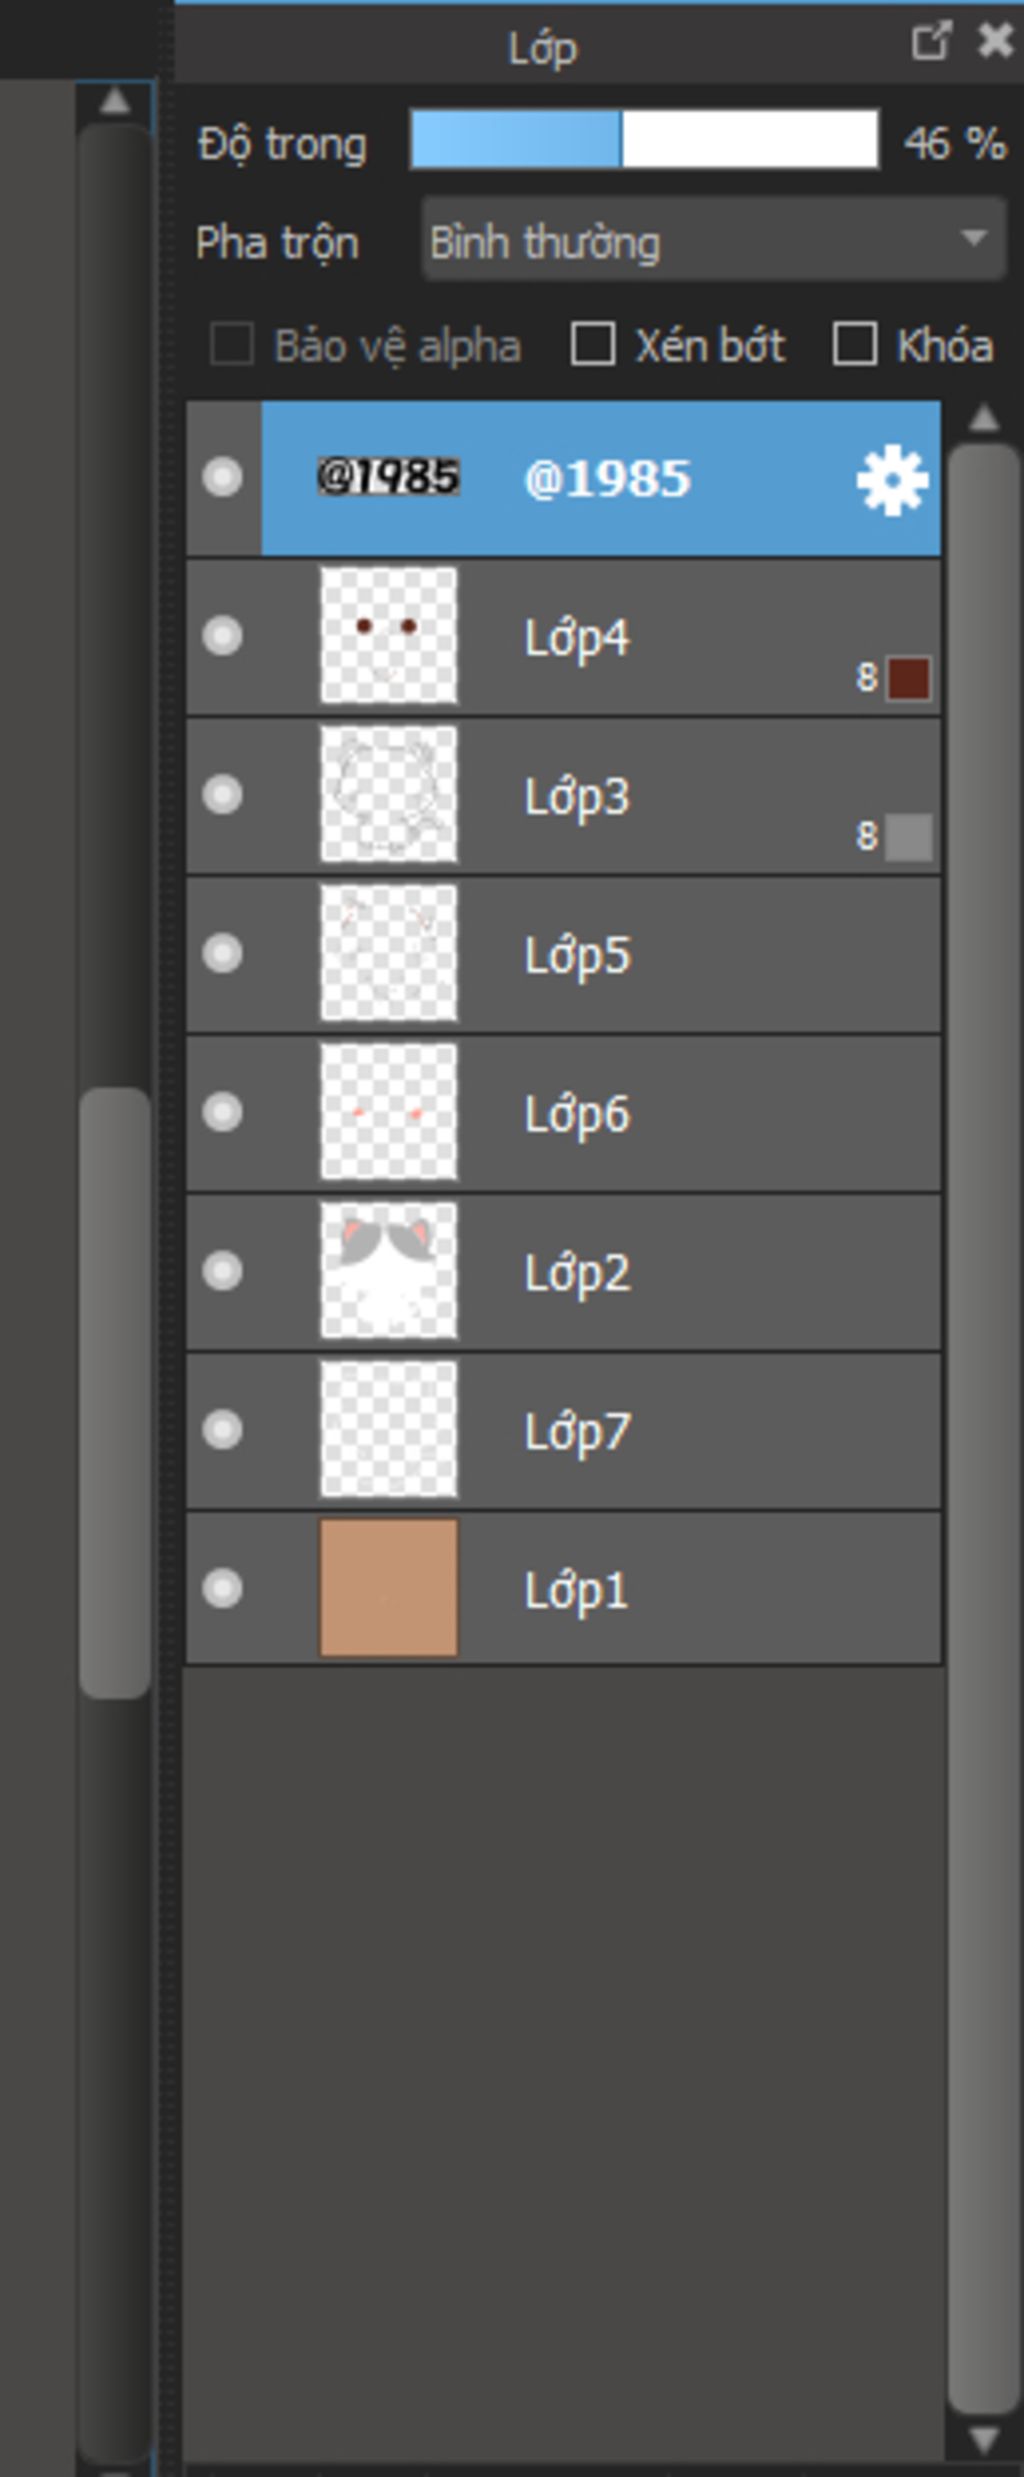
Task: Hide the Lớp3 layer
Action: [x=222, y=795]
